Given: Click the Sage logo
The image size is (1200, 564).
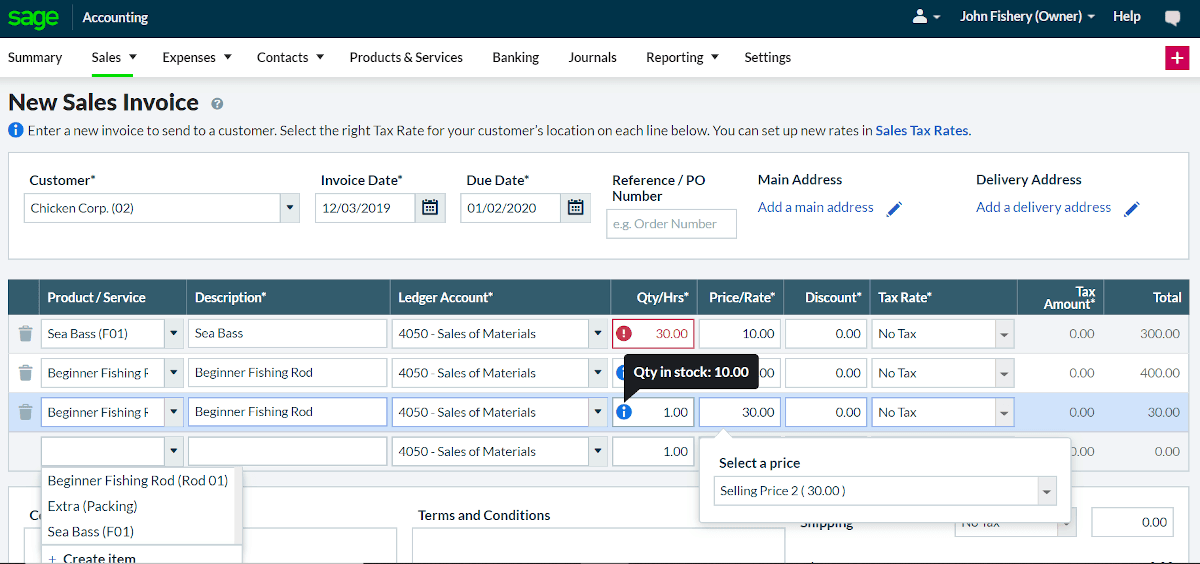Looking at the screenshot, I should coord(33,17).
